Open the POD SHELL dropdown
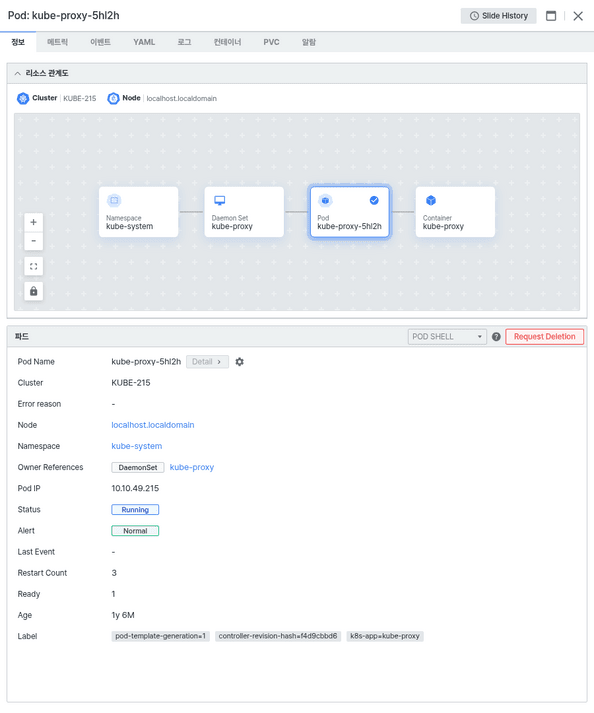This screenshot has width=594, height=713. tap(447, 336)
